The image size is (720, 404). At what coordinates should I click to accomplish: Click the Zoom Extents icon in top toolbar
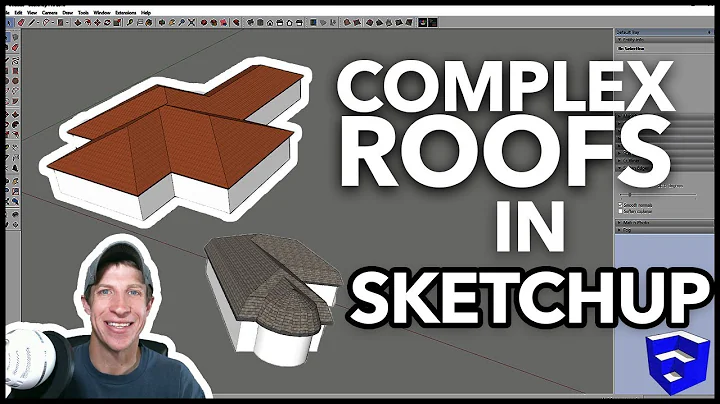191,22
